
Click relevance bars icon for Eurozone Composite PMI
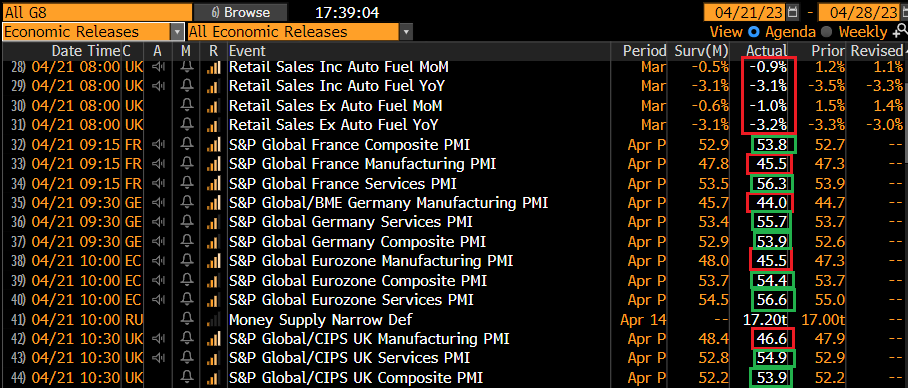[214, 281]
